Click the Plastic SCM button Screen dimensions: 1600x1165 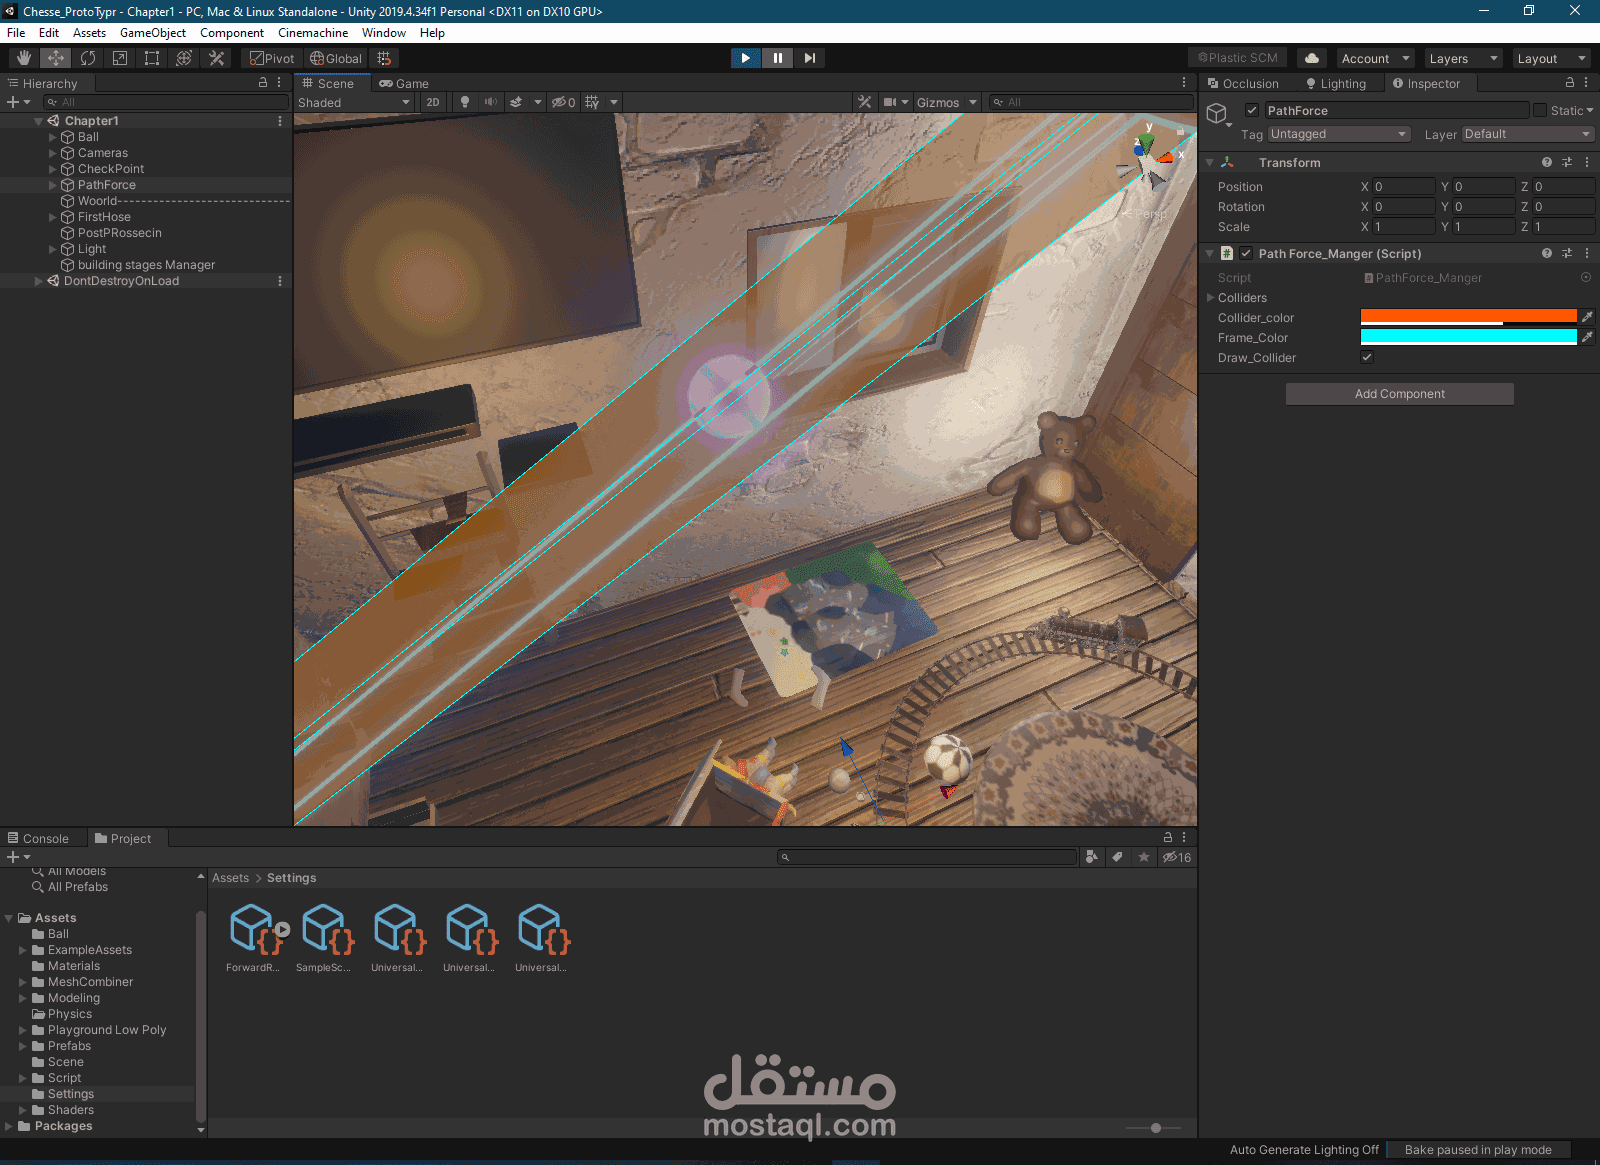(1238, 58)
